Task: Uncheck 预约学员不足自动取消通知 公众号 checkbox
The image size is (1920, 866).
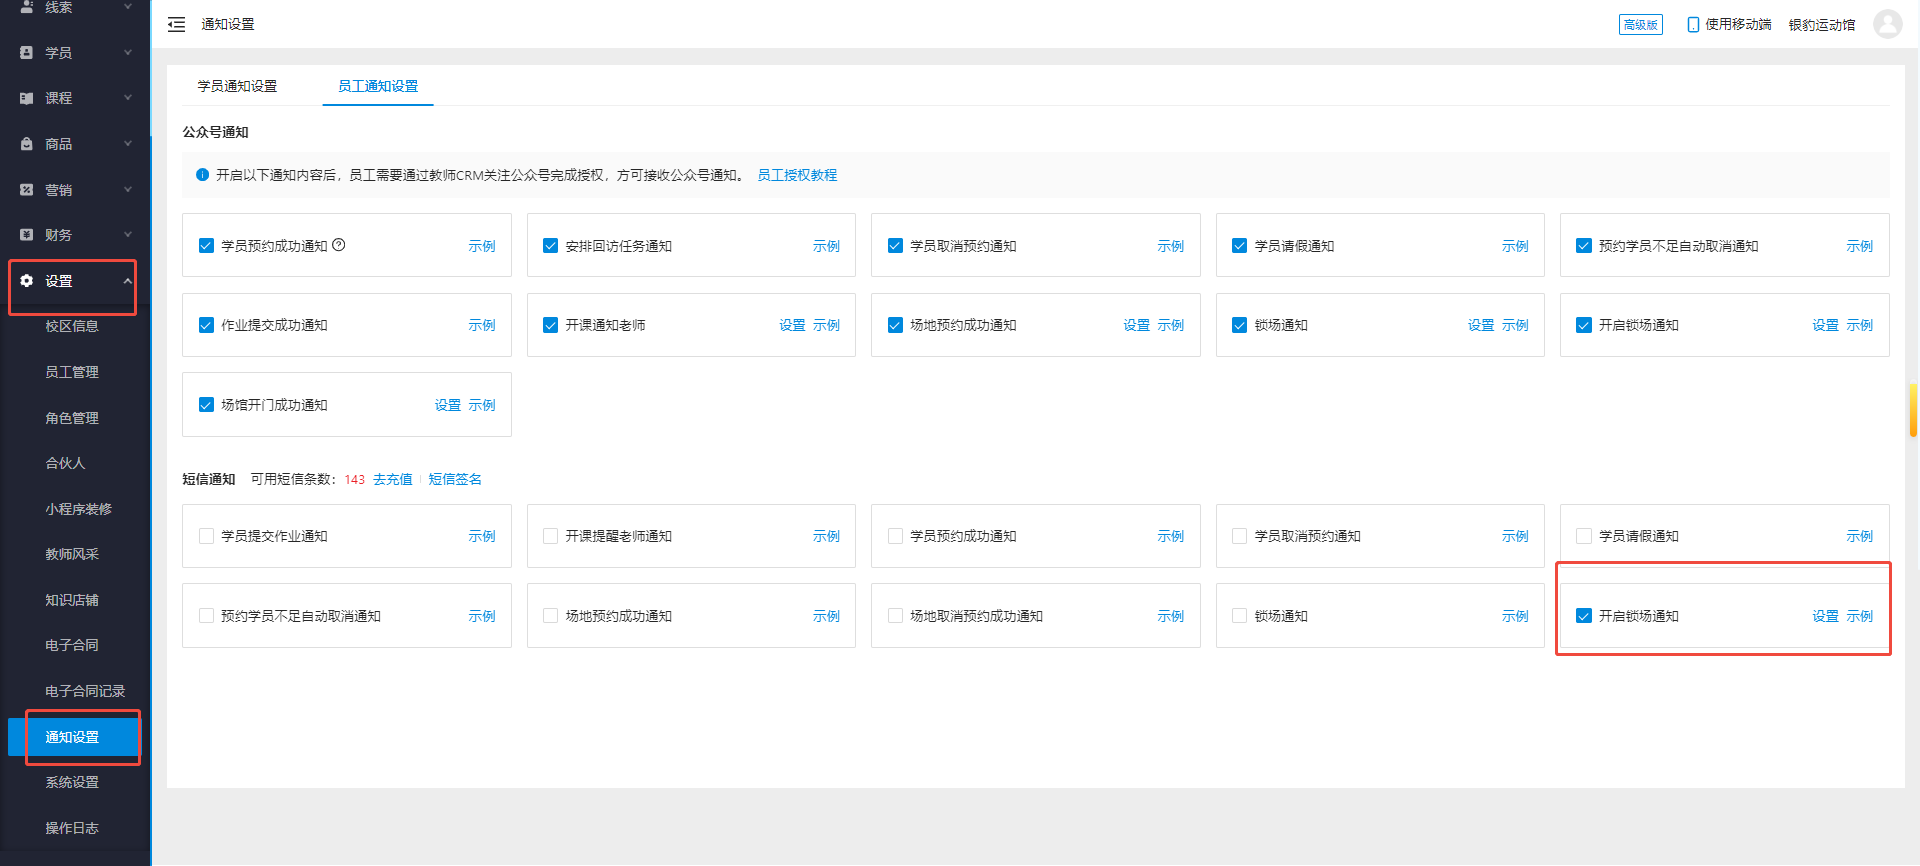Action: 1584,246
